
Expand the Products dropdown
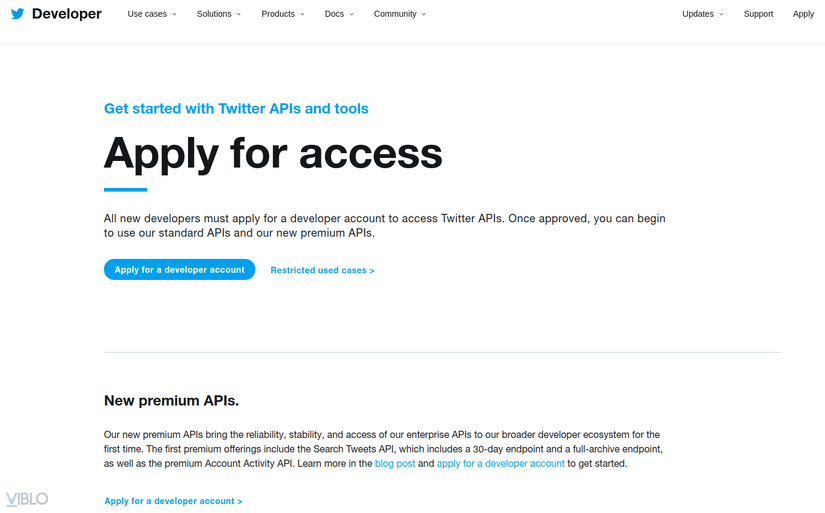(x=283, y=14)
